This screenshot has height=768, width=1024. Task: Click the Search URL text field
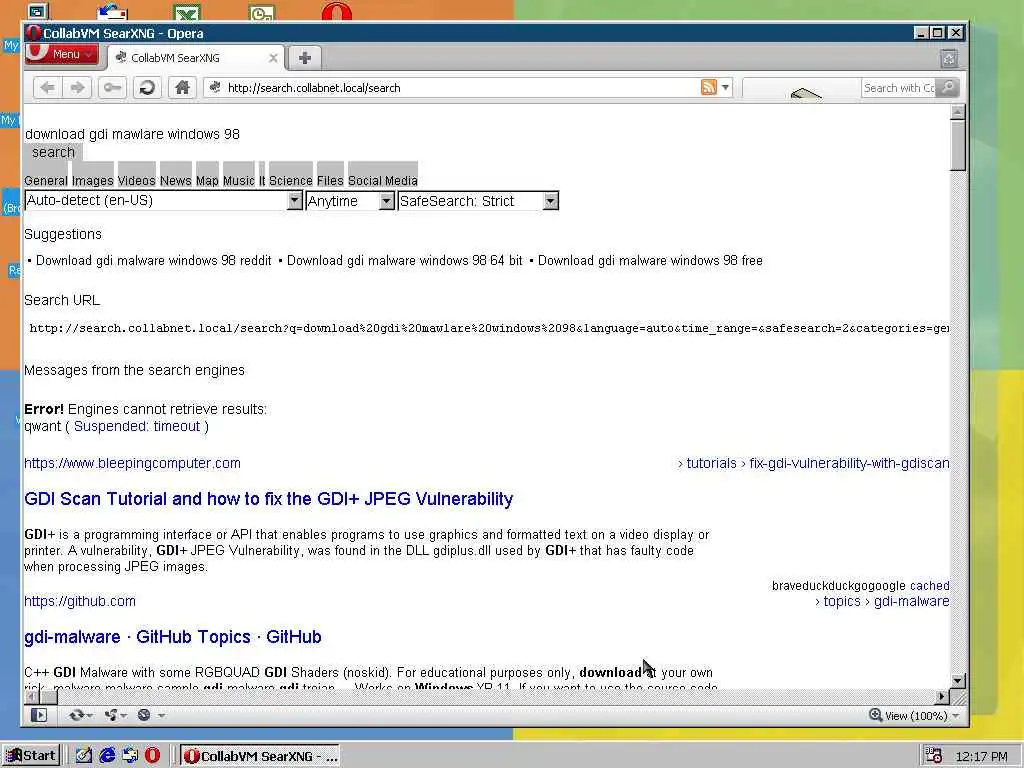[488, 328]
